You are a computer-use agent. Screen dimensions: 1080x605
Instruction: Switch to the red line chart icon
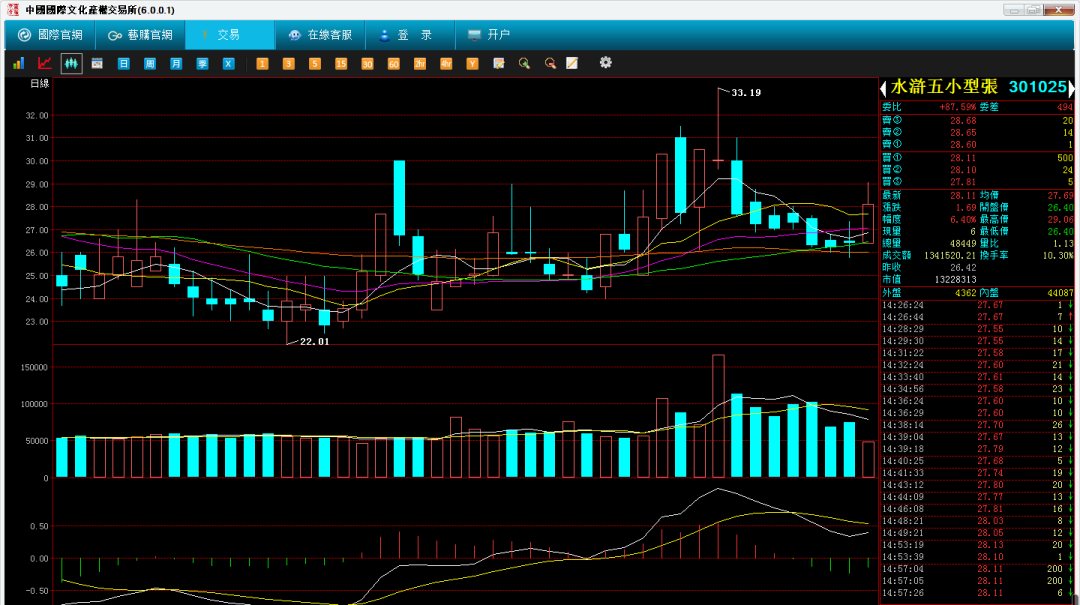click(x=45, y=63)
